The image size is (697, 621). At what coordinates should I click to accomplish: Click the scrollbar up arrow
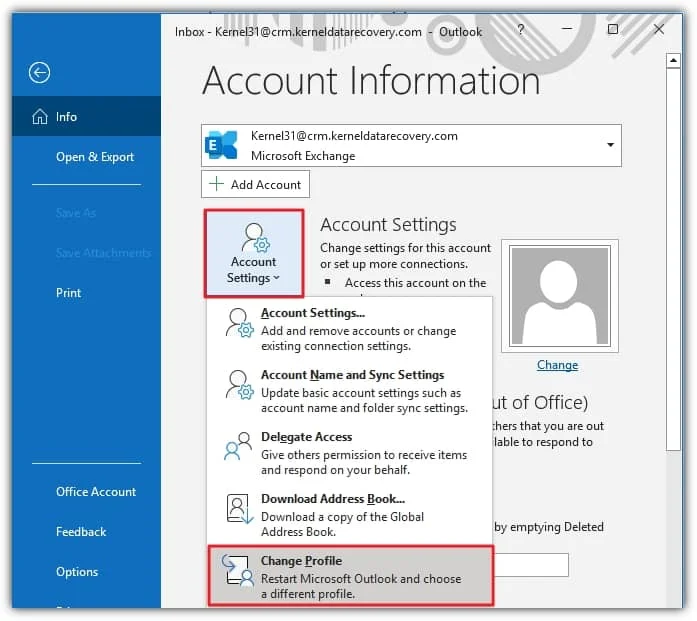pos(673,60)
